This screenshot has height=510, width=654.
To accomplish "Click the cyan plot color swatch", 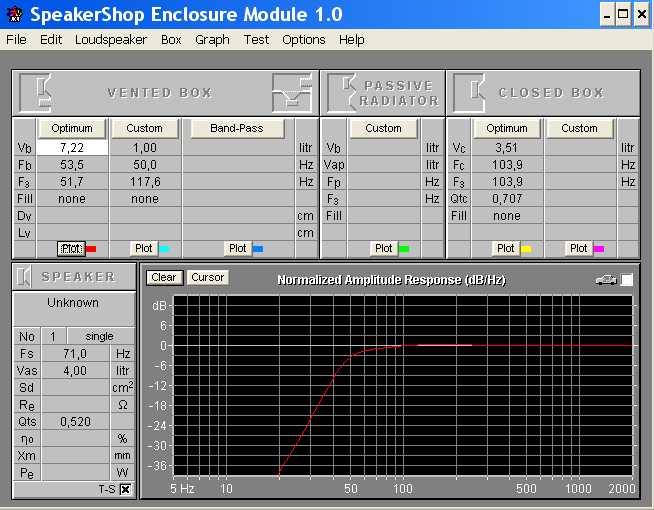I will [164, 249].
